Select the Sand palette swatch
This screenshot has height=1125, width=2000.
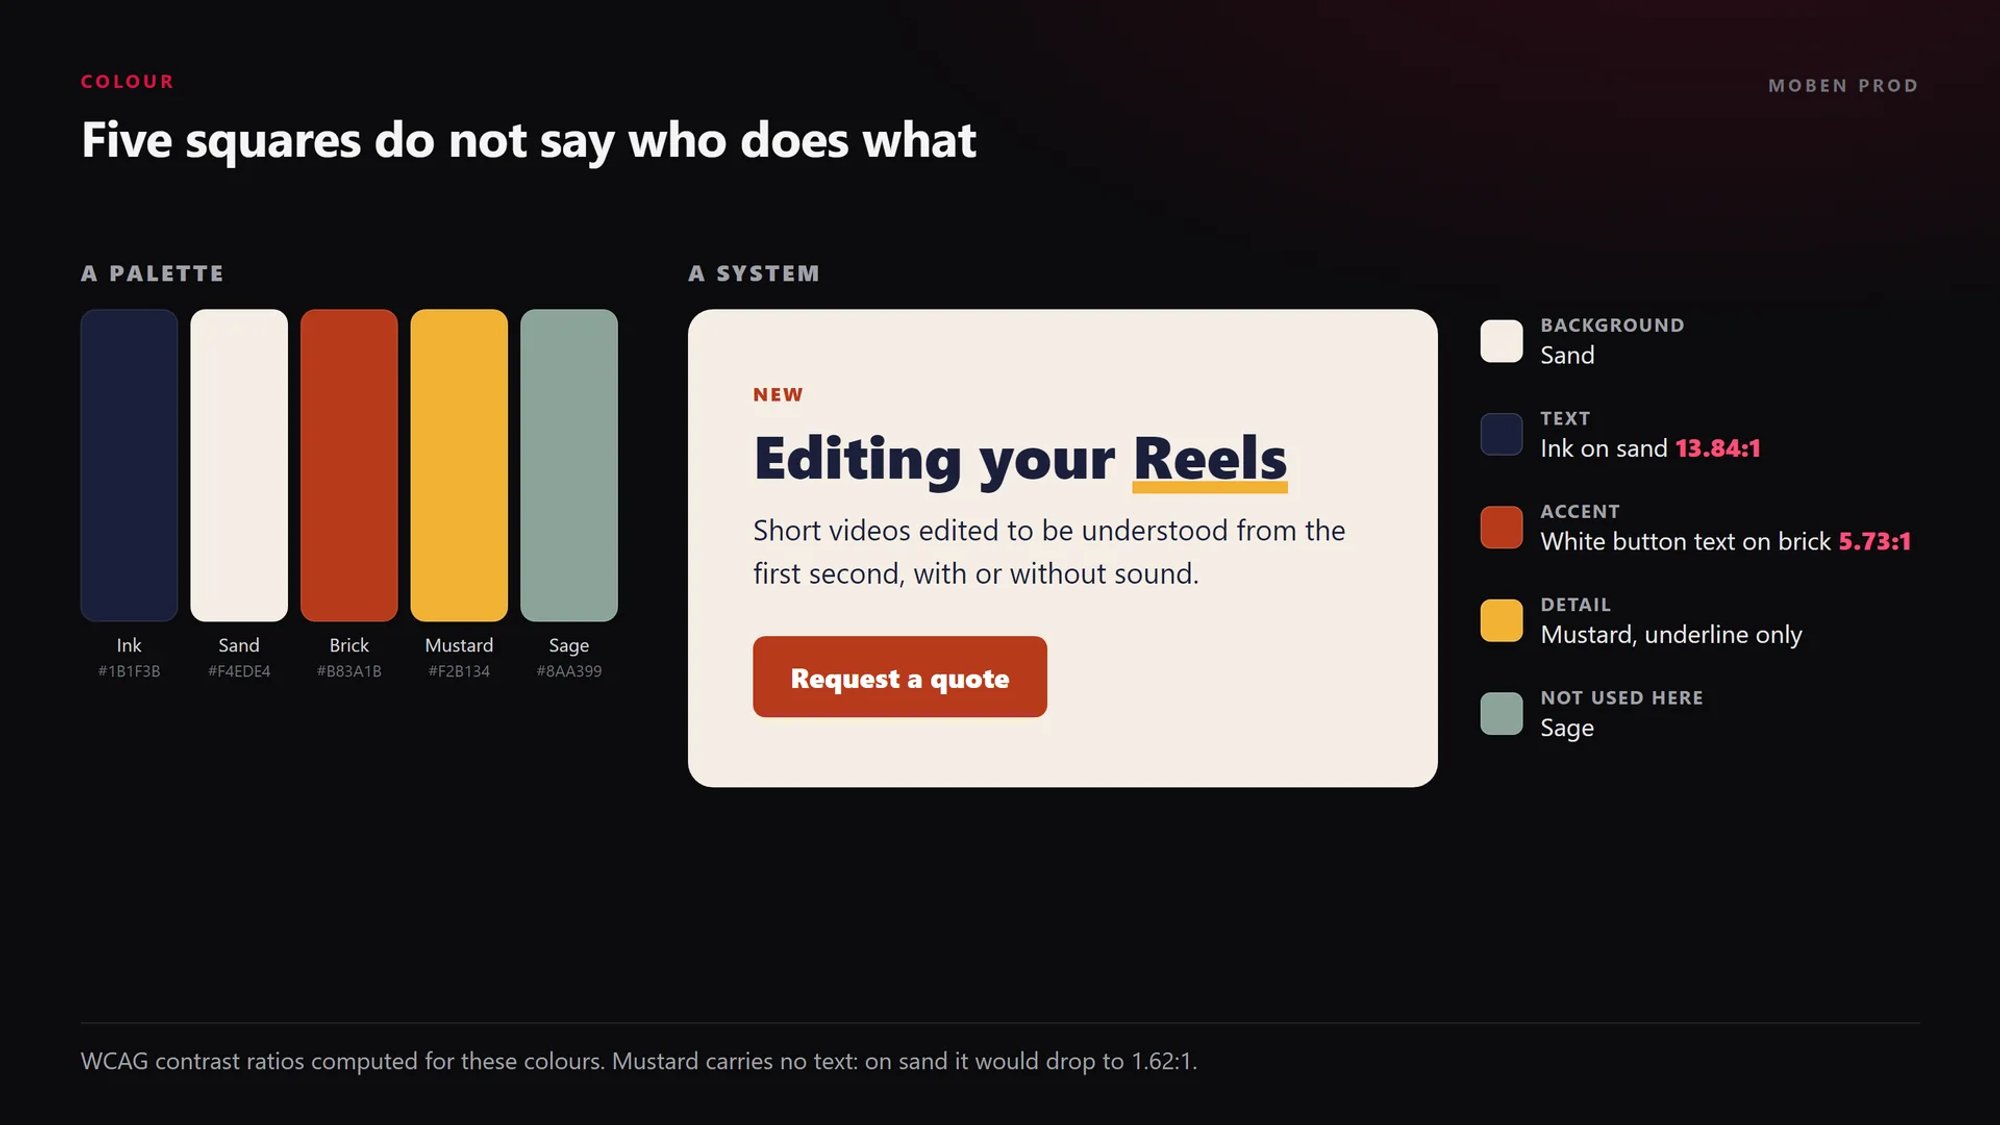coord(239,465)
